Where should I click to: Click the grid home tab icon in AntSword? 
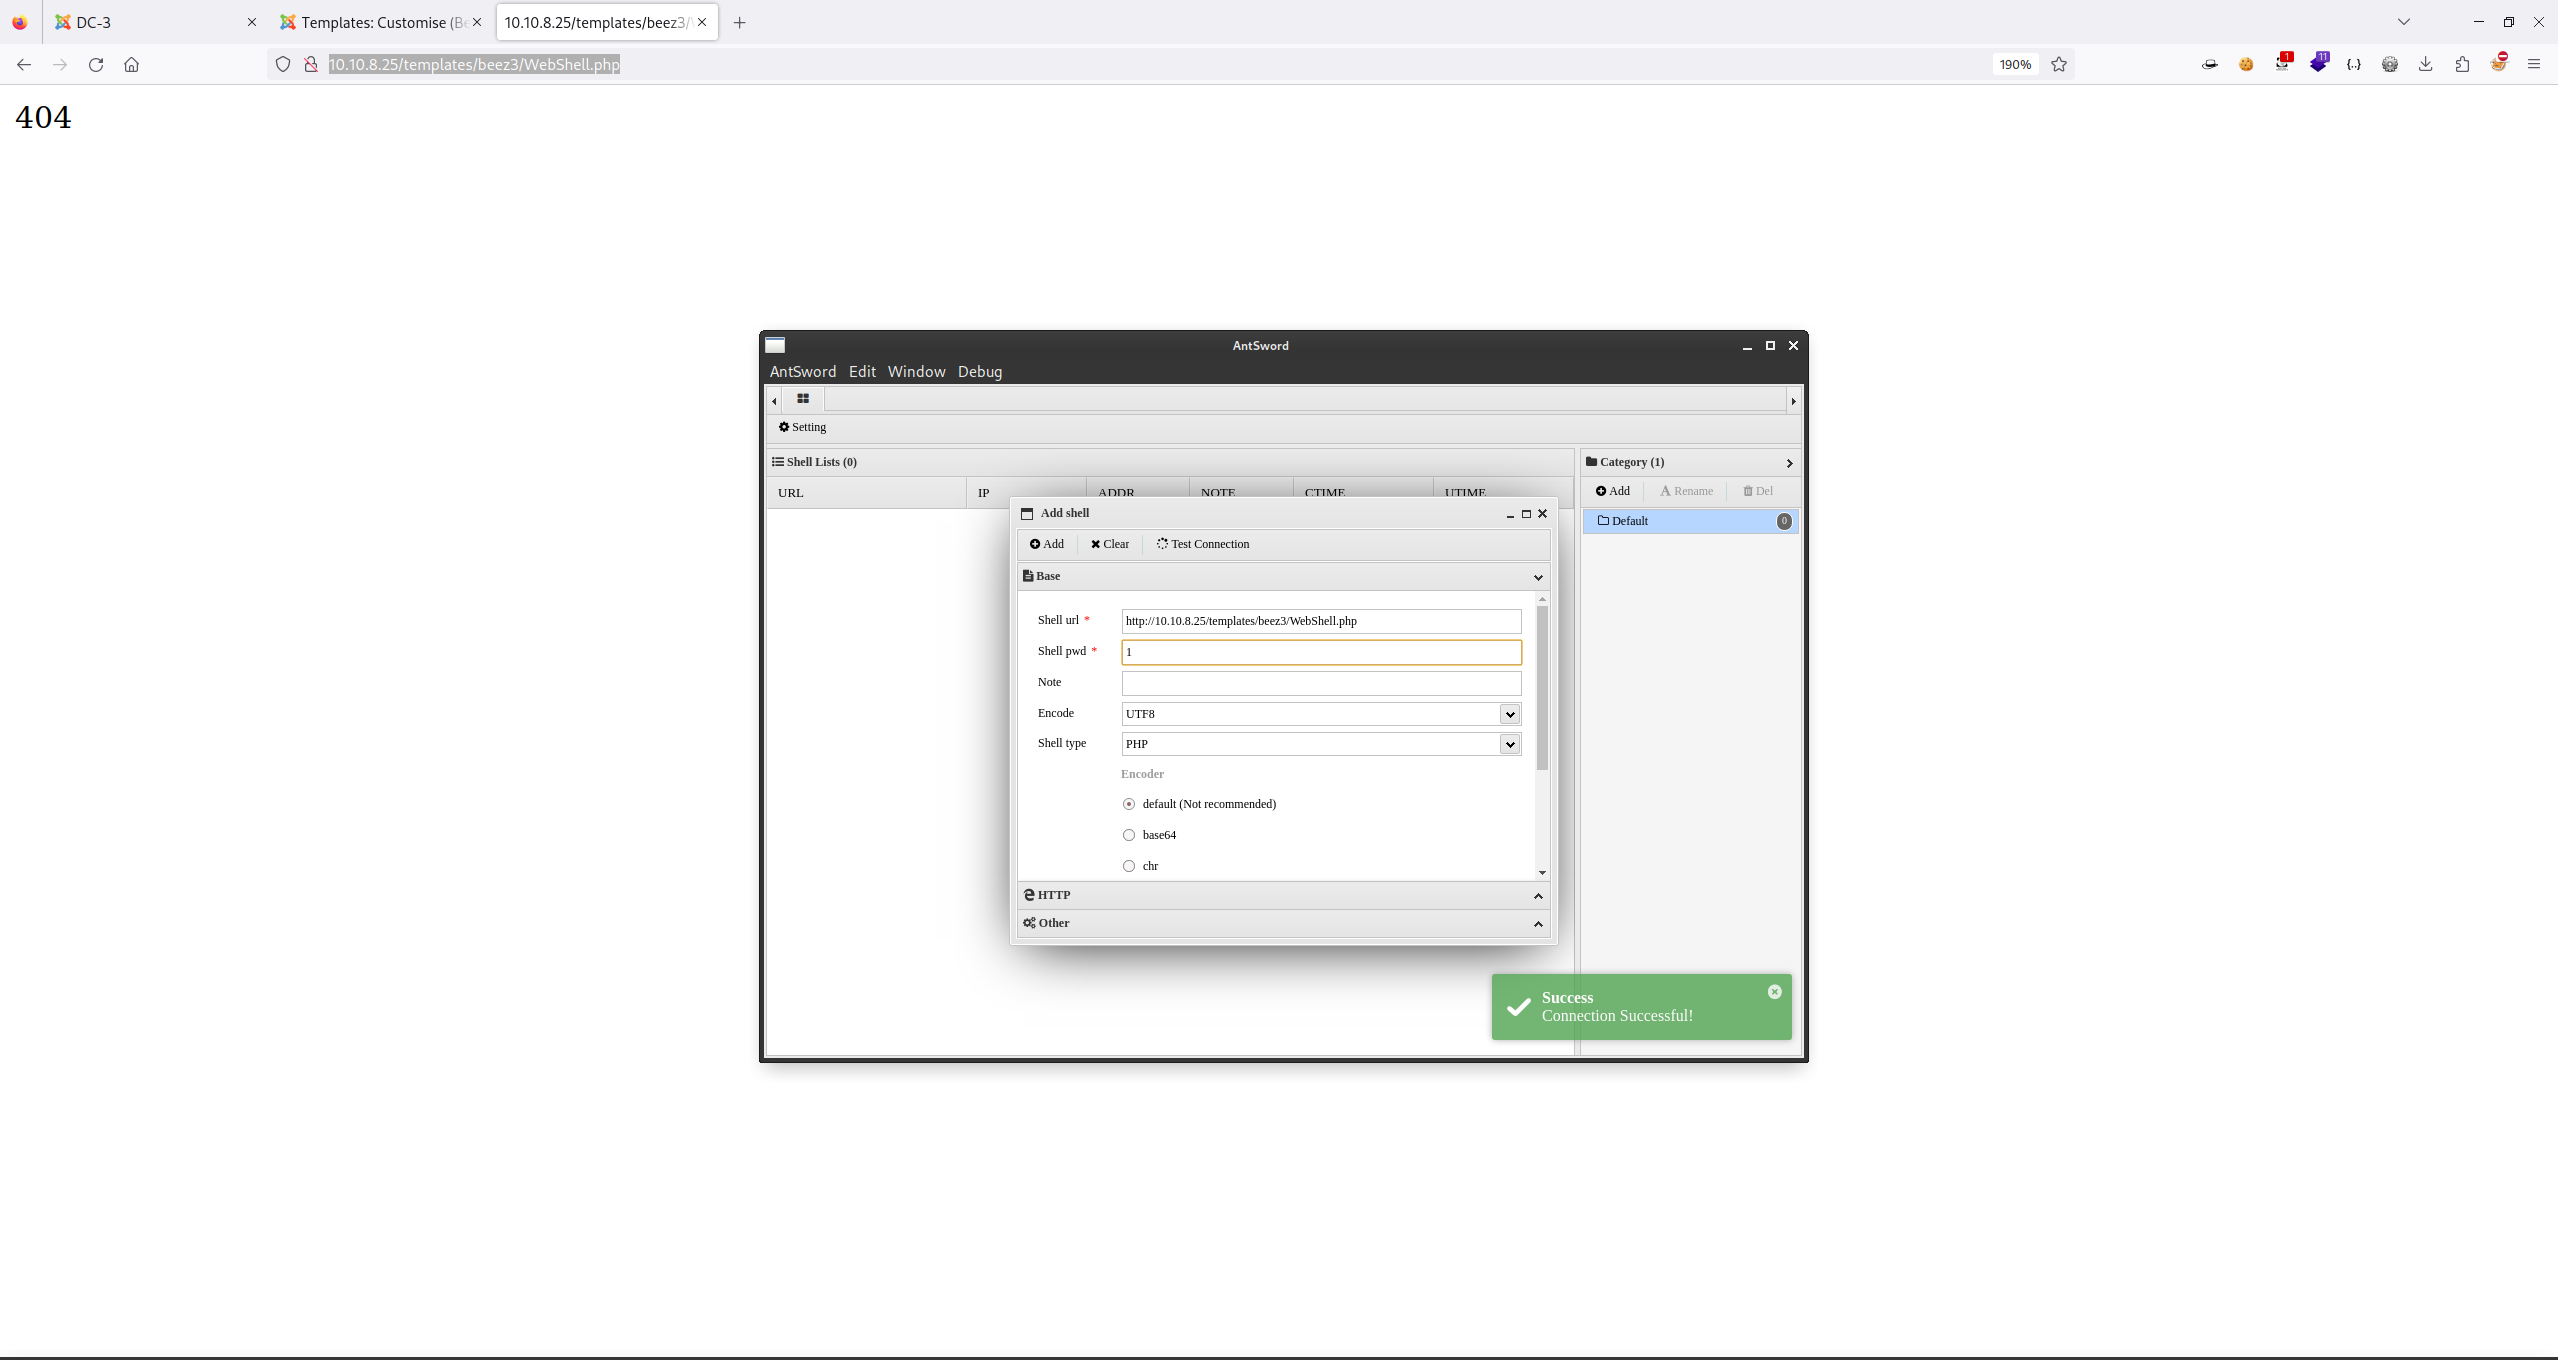pyautogui.click(x=803, y=399)
